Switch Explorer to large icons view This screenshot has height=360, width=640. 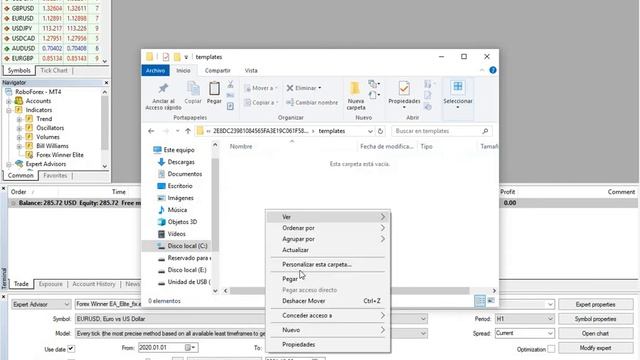tap(491, 301)
